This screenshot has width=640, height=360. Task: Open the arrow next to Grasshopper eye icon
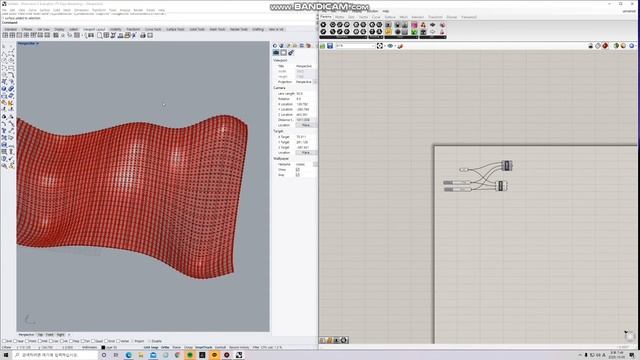coord(395,46)
